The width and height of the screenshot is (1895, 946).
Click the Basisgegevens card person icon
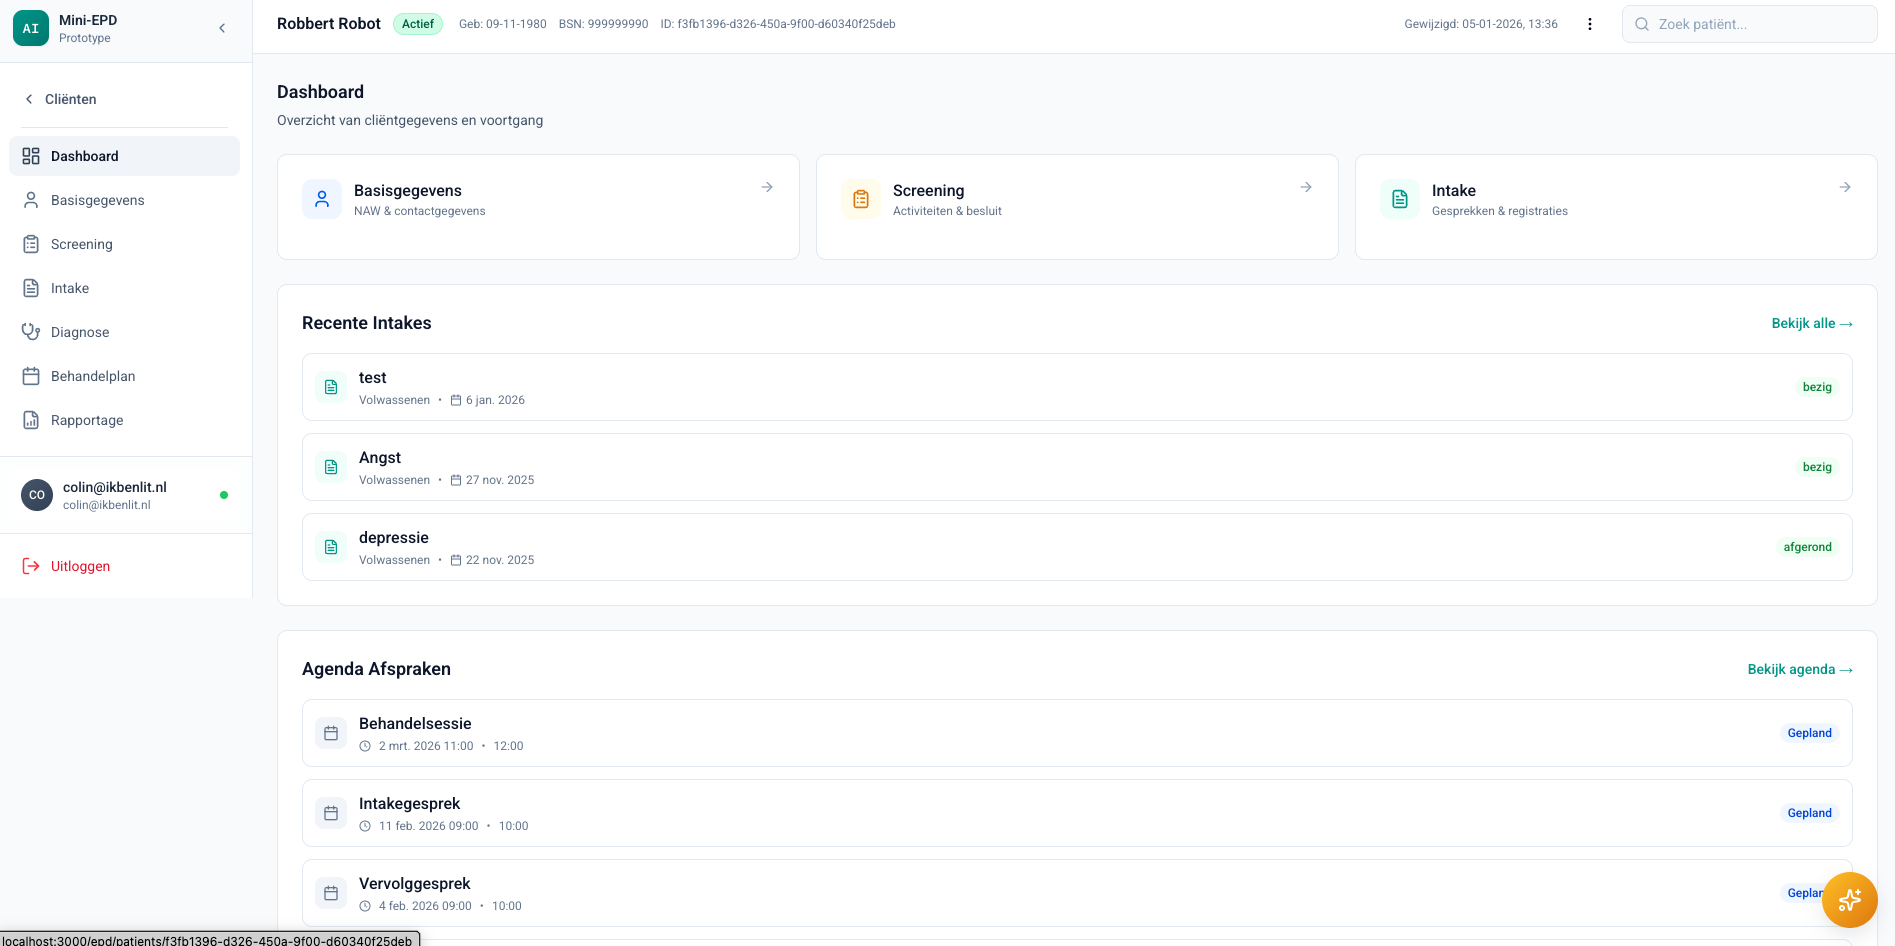(x=322, y=199)
